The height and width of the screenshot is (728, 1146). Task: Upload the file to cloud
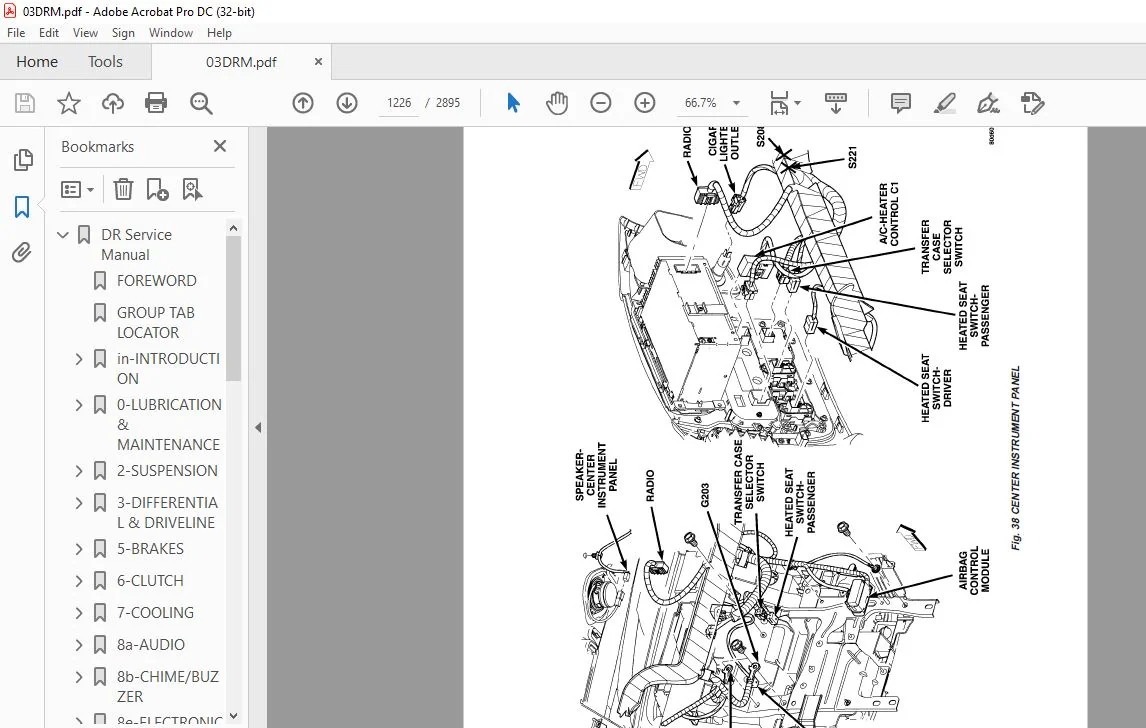click(113, 103)
